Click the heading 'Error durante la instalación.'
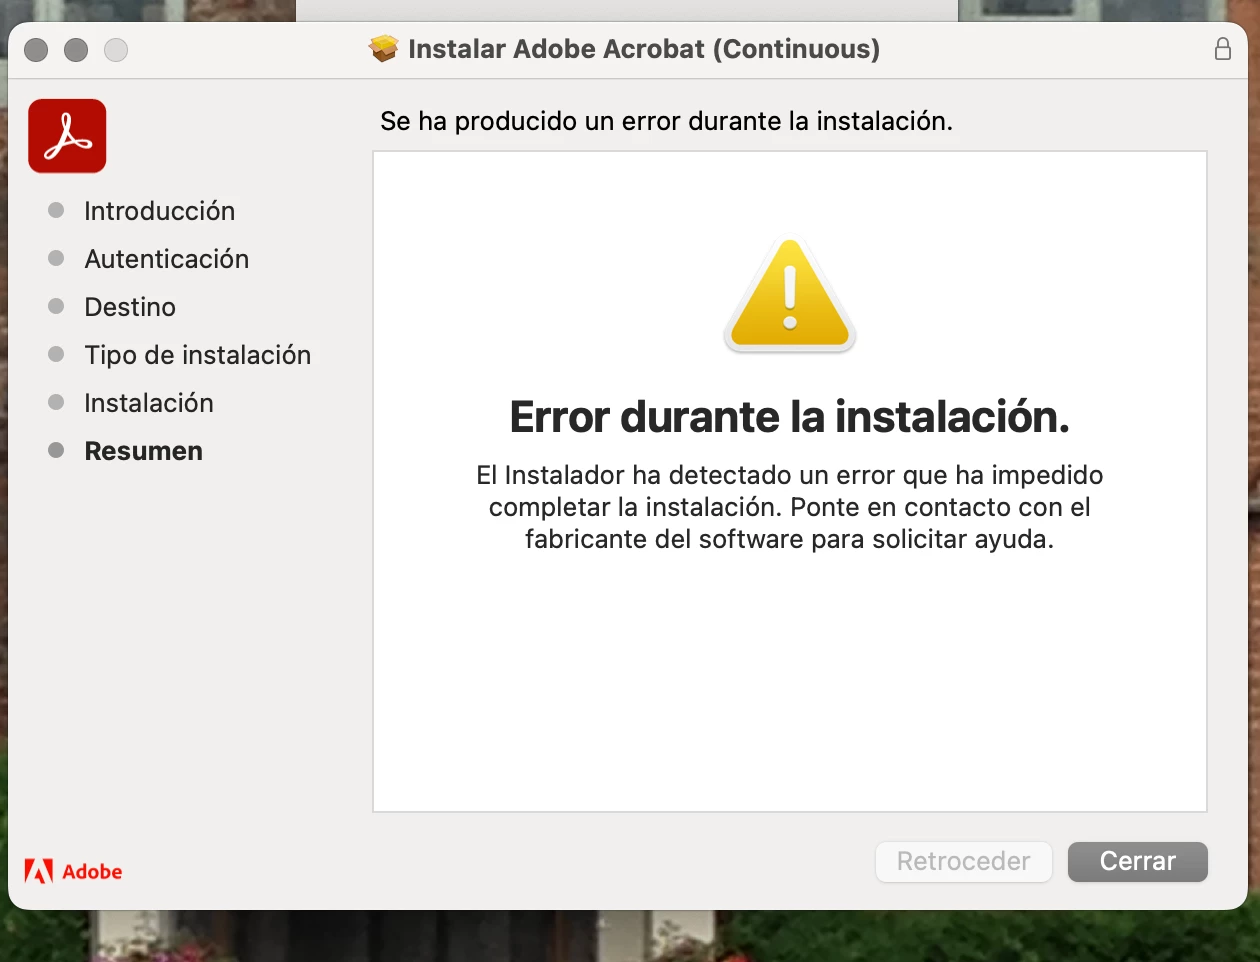 [789, 416]
